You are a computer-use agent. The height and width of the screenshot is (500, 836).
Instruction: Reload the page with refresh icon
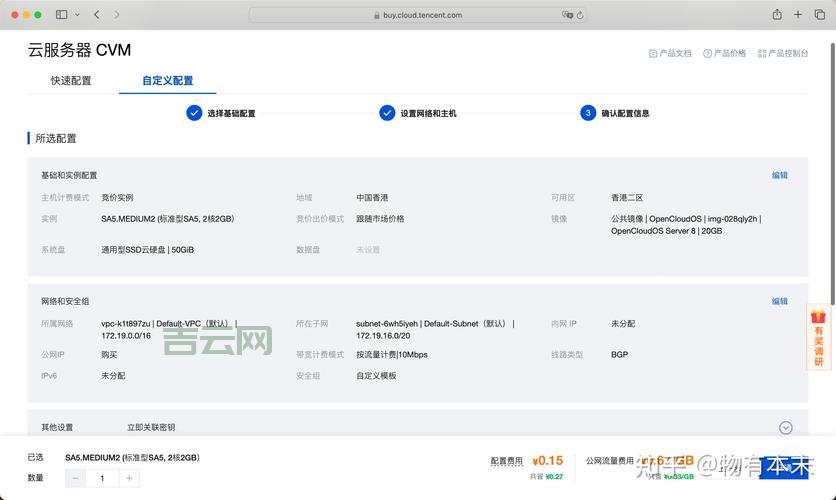[580, 15]
